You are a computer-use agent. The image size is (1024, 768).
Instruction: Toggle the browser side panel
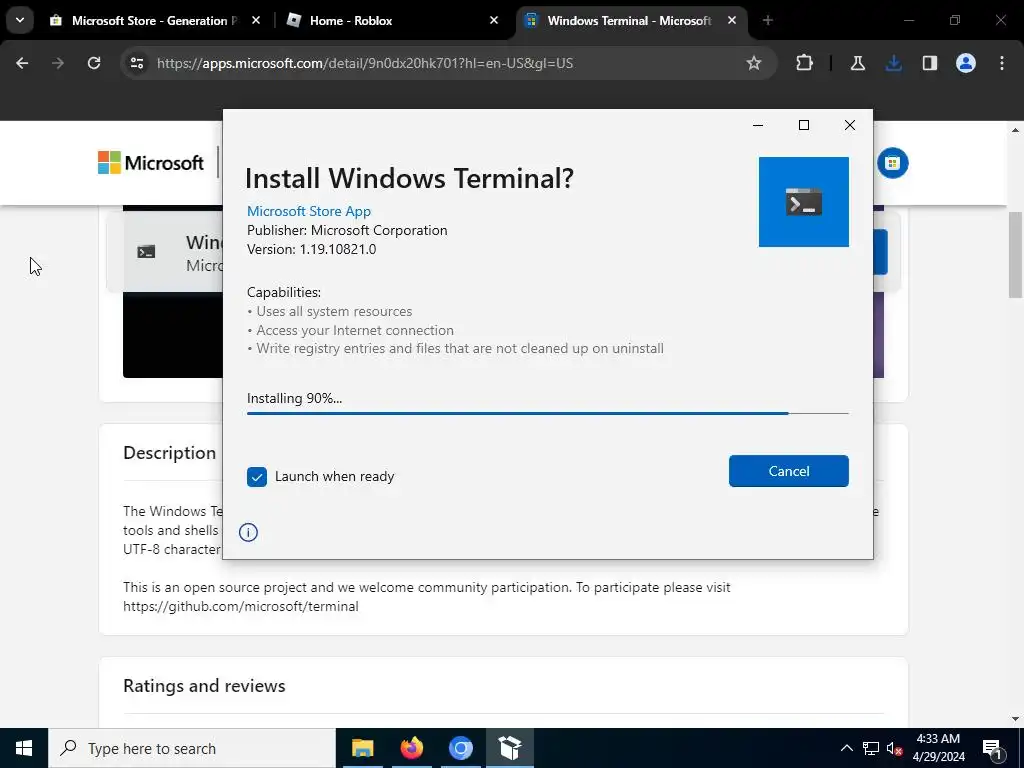930,63
